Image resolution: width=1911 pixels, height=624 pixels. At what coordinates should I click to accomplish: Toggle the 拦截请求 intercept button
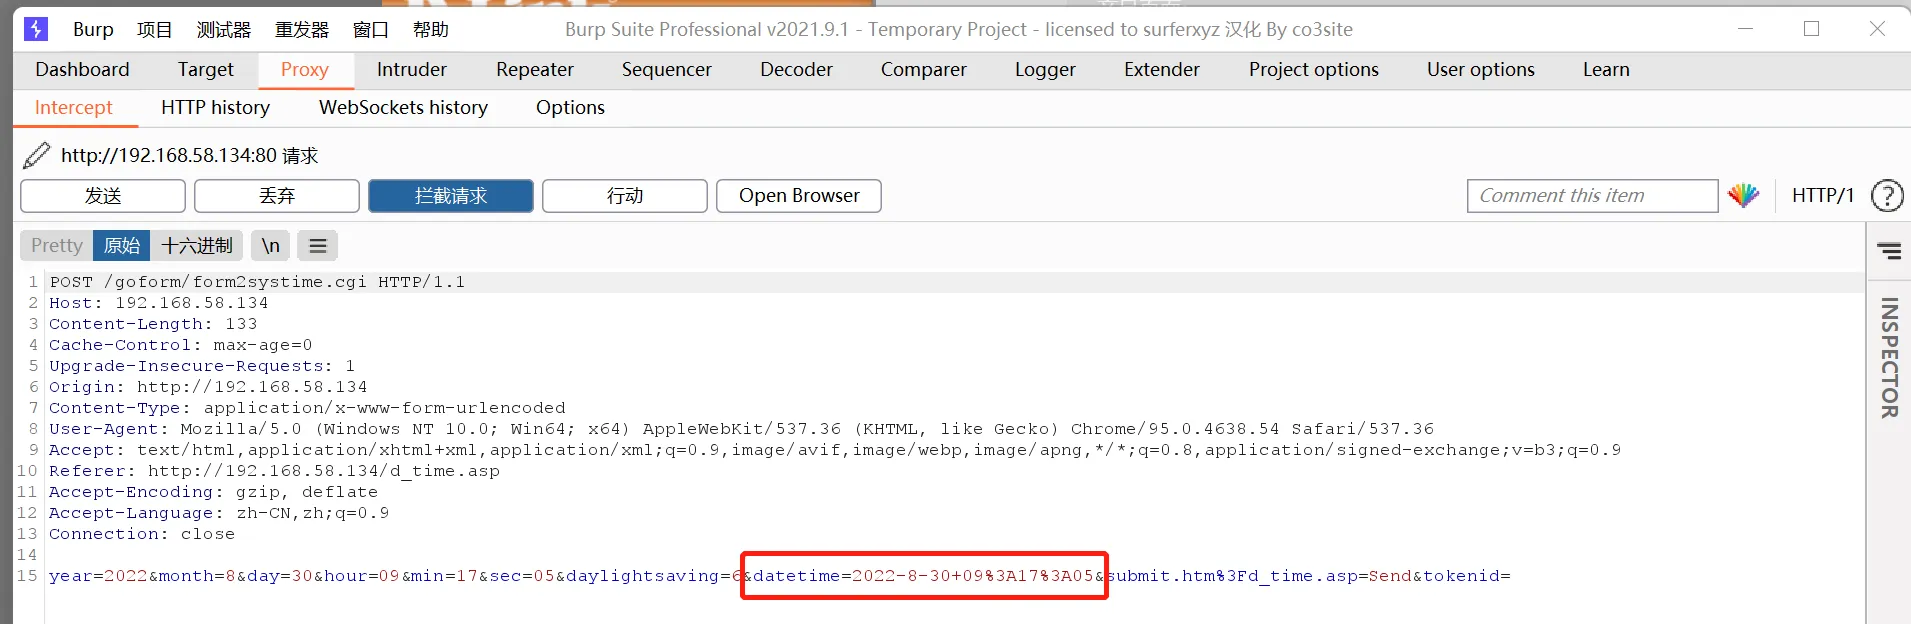click(451, 196)
